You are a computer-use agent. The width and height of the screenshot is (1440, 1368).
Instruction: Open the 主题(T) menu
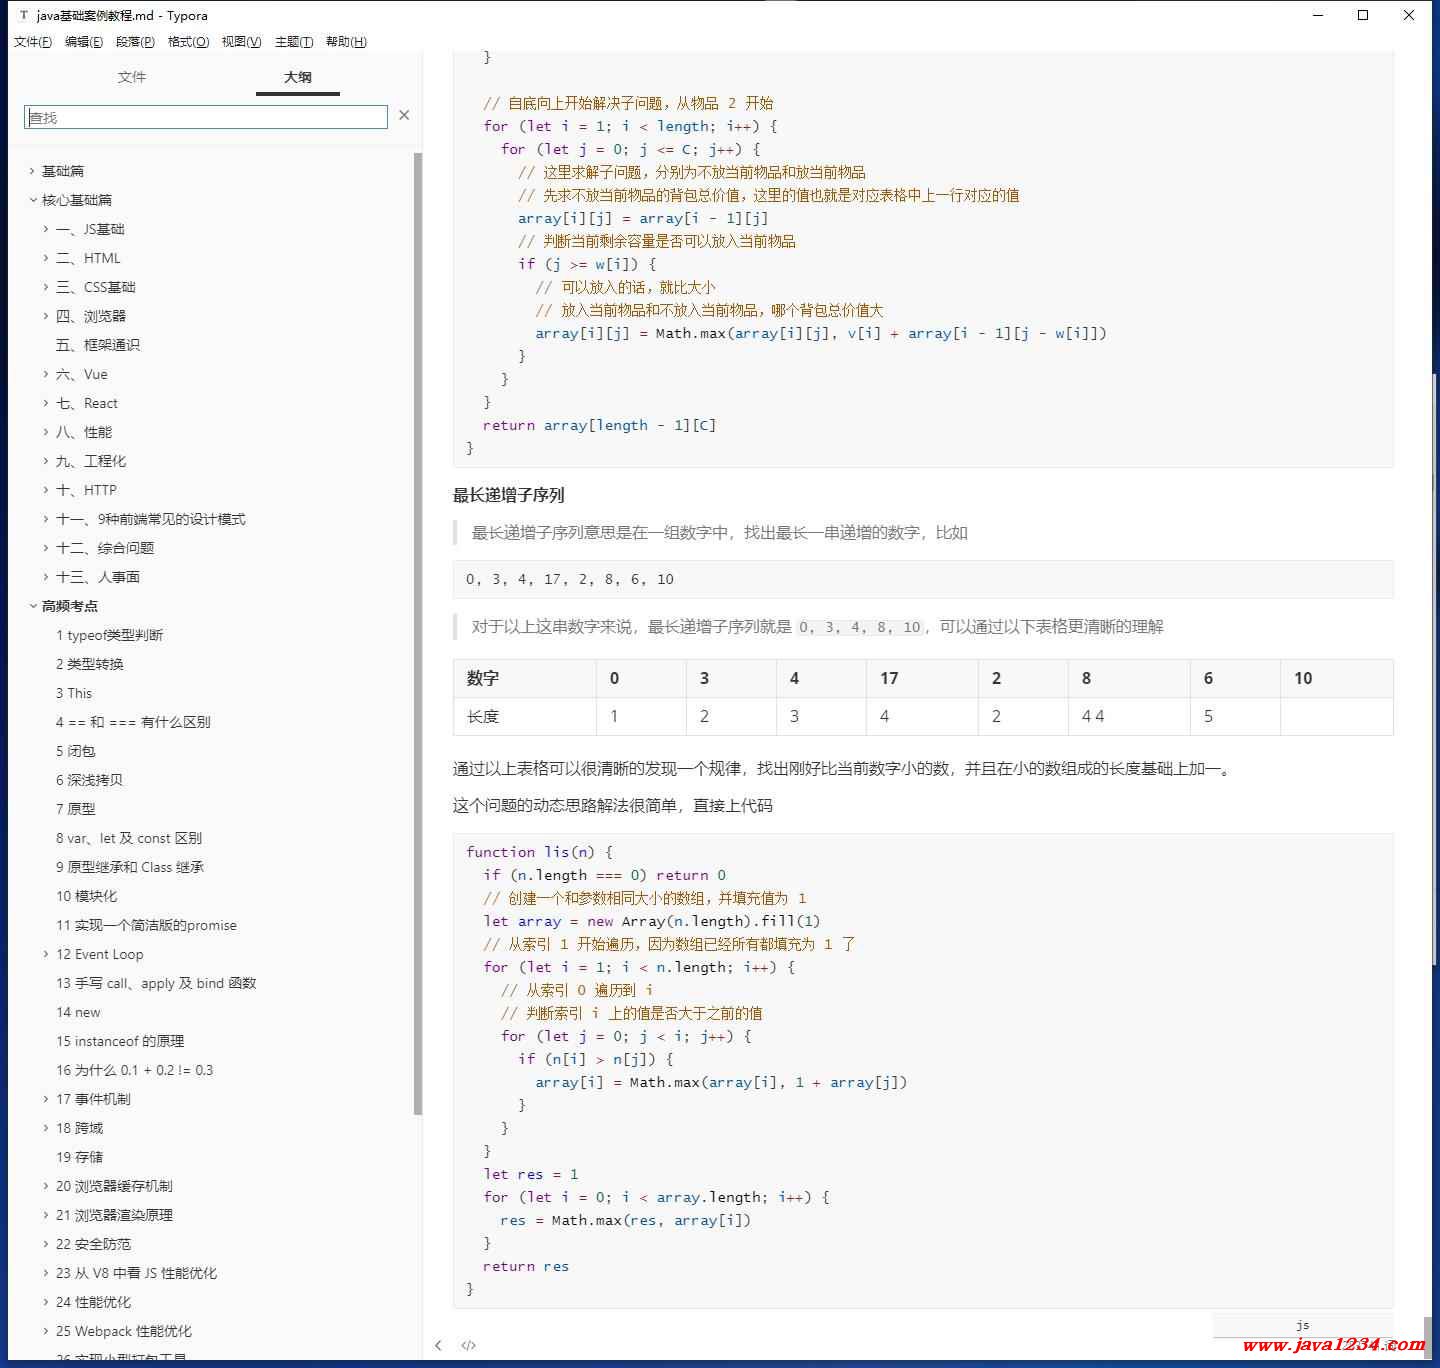pos(293,42)
